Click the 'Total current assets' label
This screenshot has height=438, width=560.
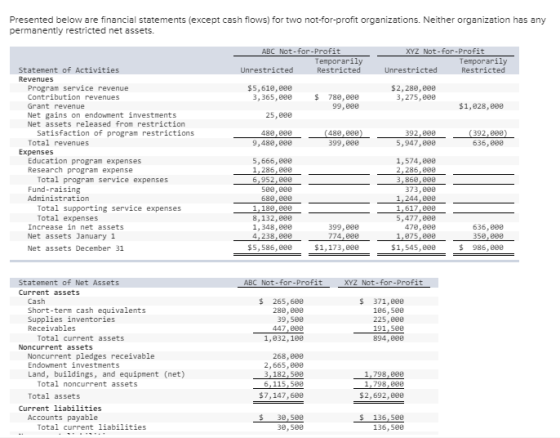(80, 338)
